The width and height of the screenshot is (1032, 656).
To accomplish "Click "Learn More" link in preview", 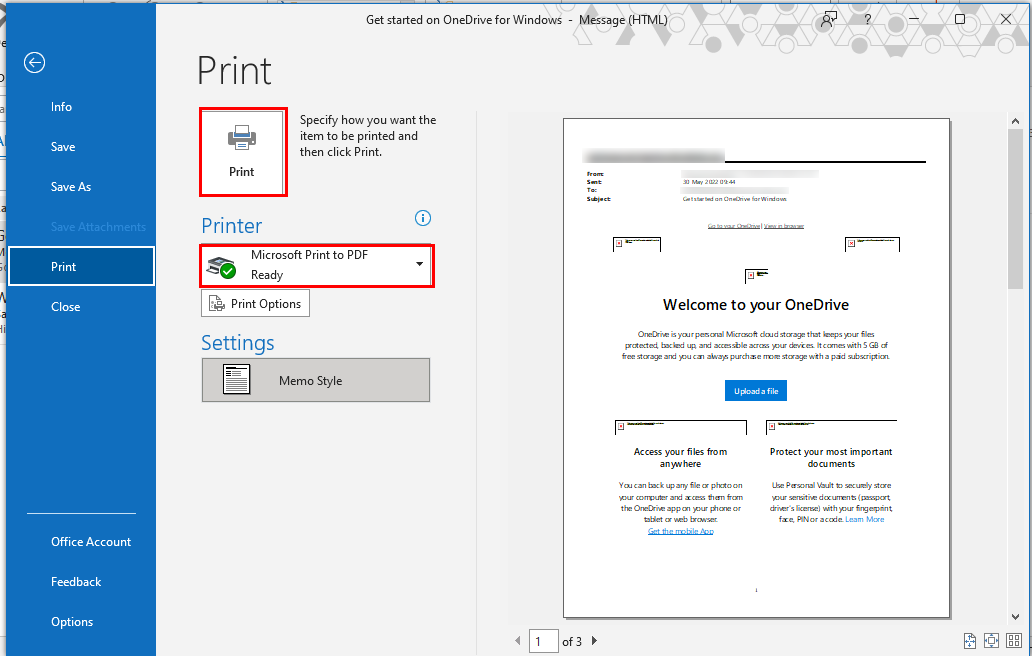I will pos(865,519).
